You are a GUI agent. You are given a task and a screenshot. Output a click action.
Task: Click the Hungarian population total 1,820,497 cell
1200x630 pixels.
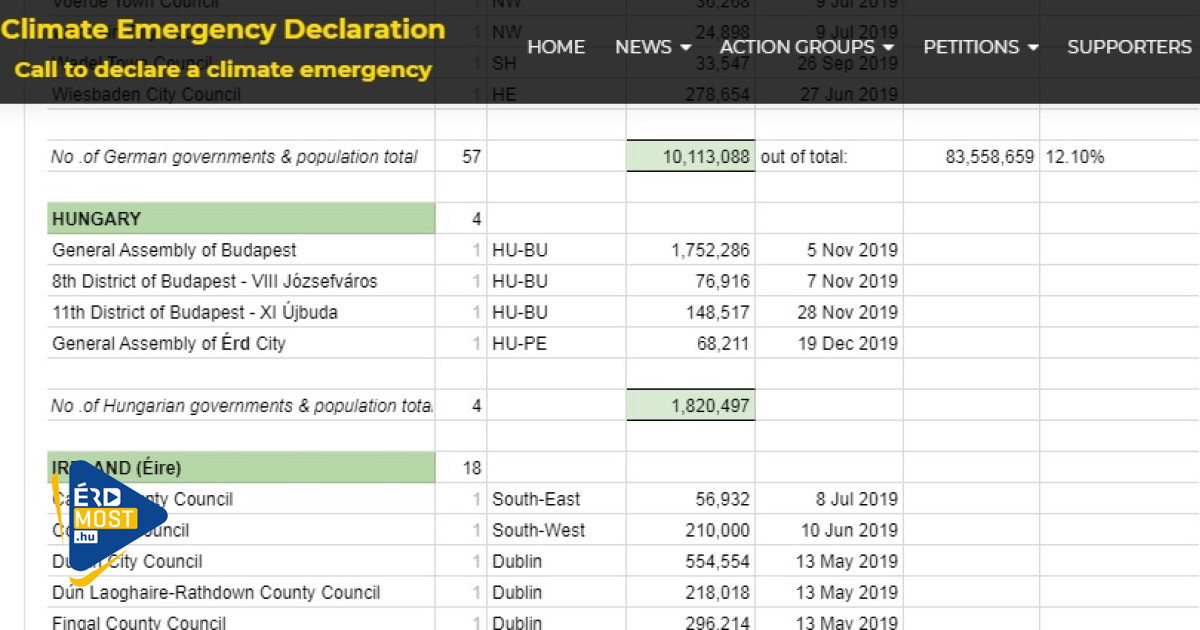[x=690, y=405]
